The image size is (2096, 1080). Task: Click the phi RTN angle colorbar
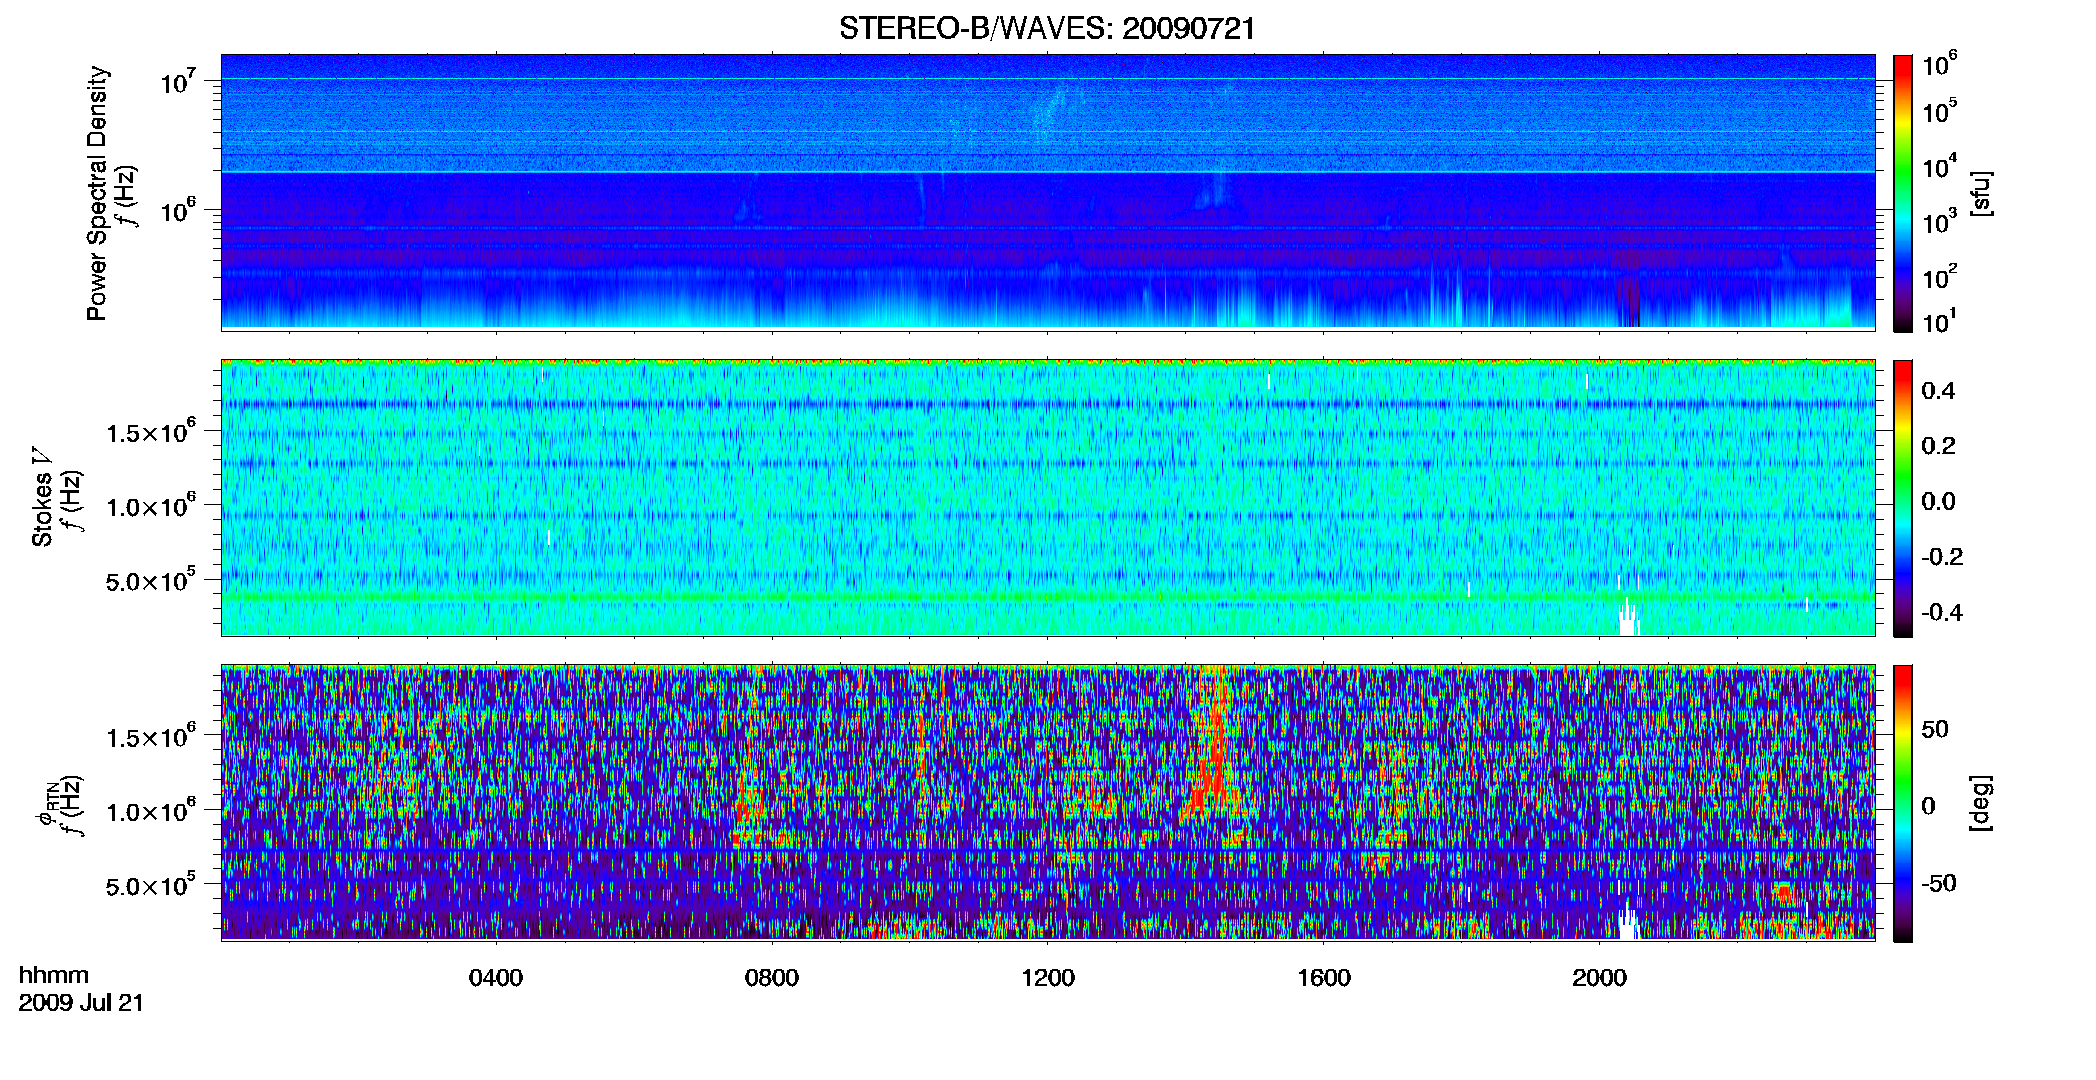(1903, 803)
